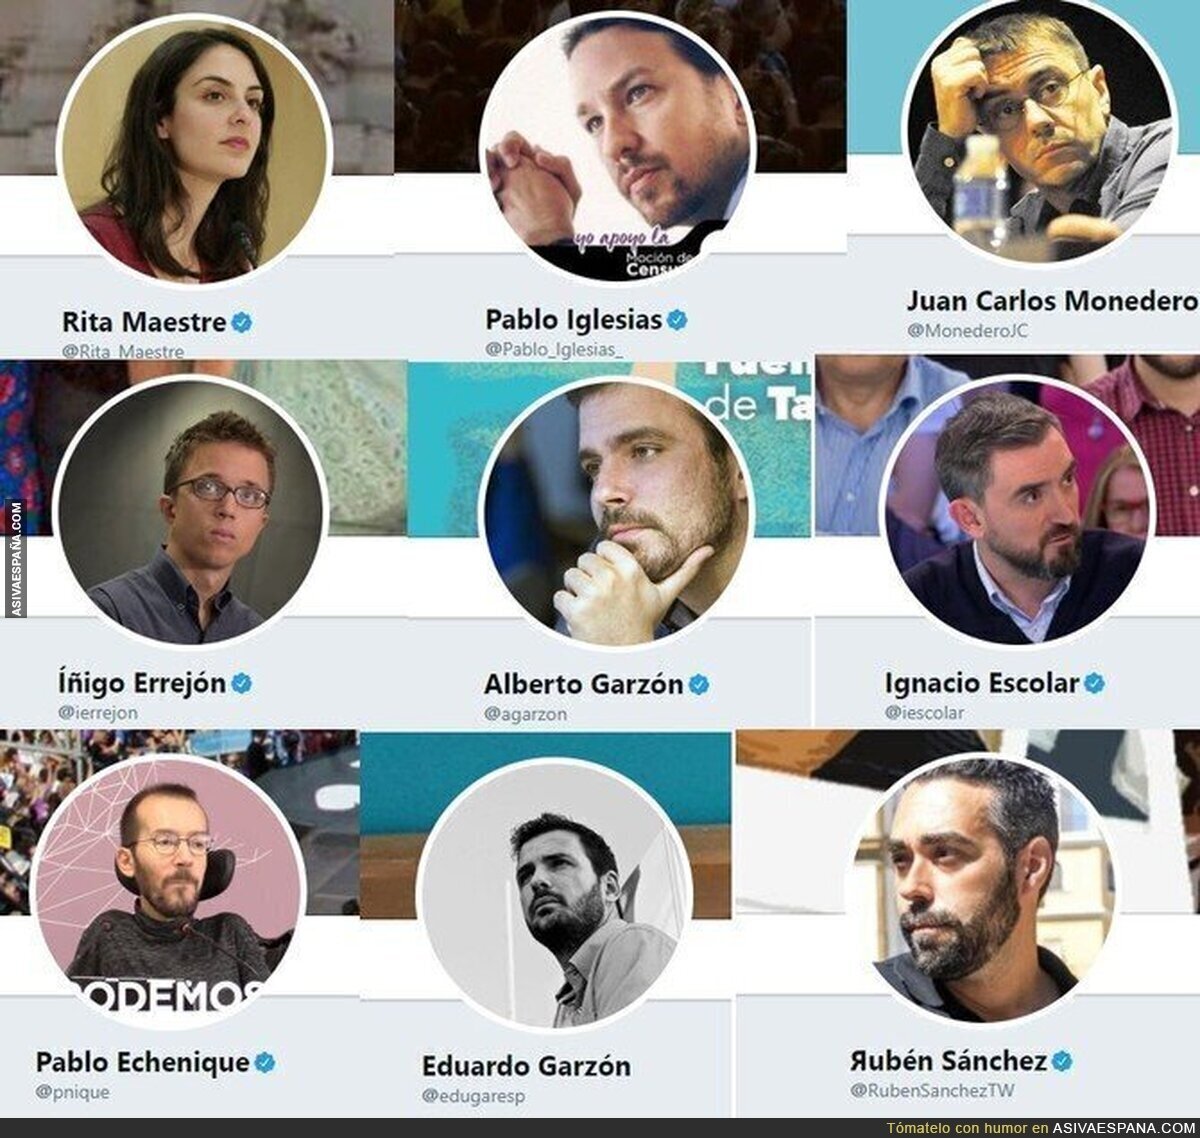1200x1138 pixels.
Task: Click the vertical ASIVAESPAÑA.COM watermark on left
Action: point(16,558)
